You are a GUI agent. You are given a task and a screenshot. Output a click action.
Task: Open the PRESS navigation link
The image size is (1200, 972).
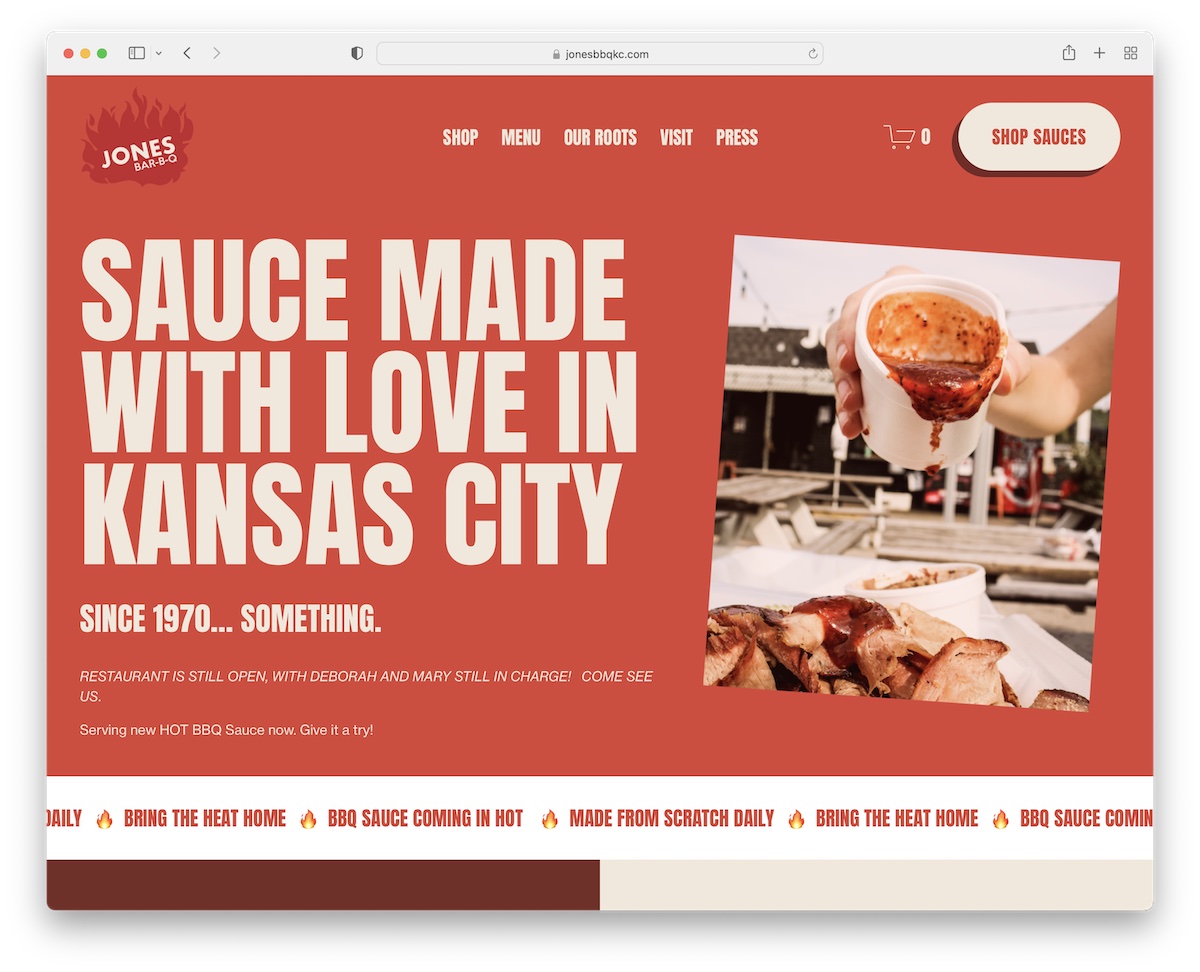737,137
